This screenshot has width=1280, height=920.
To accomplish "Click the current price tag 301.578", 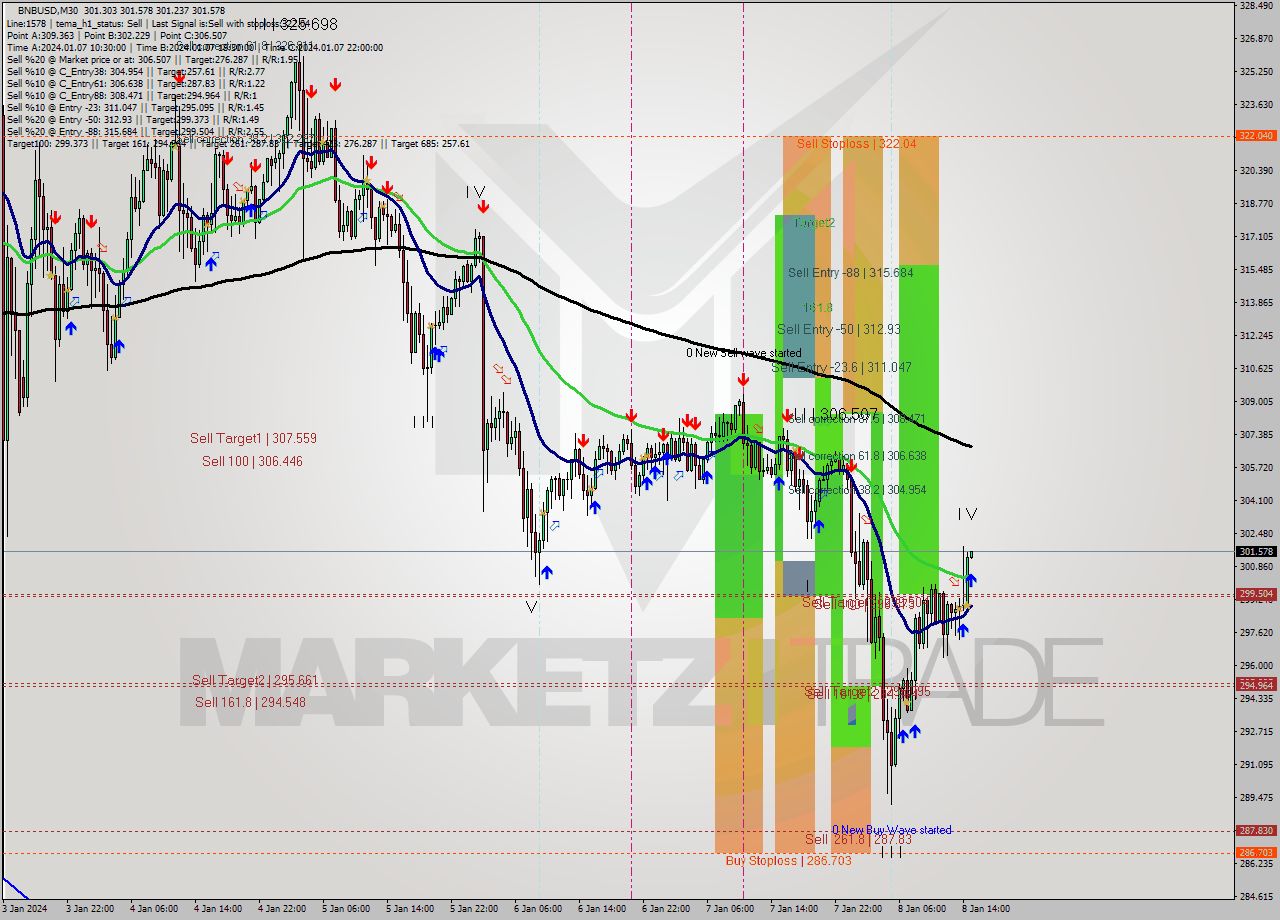I will (x=1256, y=552).
